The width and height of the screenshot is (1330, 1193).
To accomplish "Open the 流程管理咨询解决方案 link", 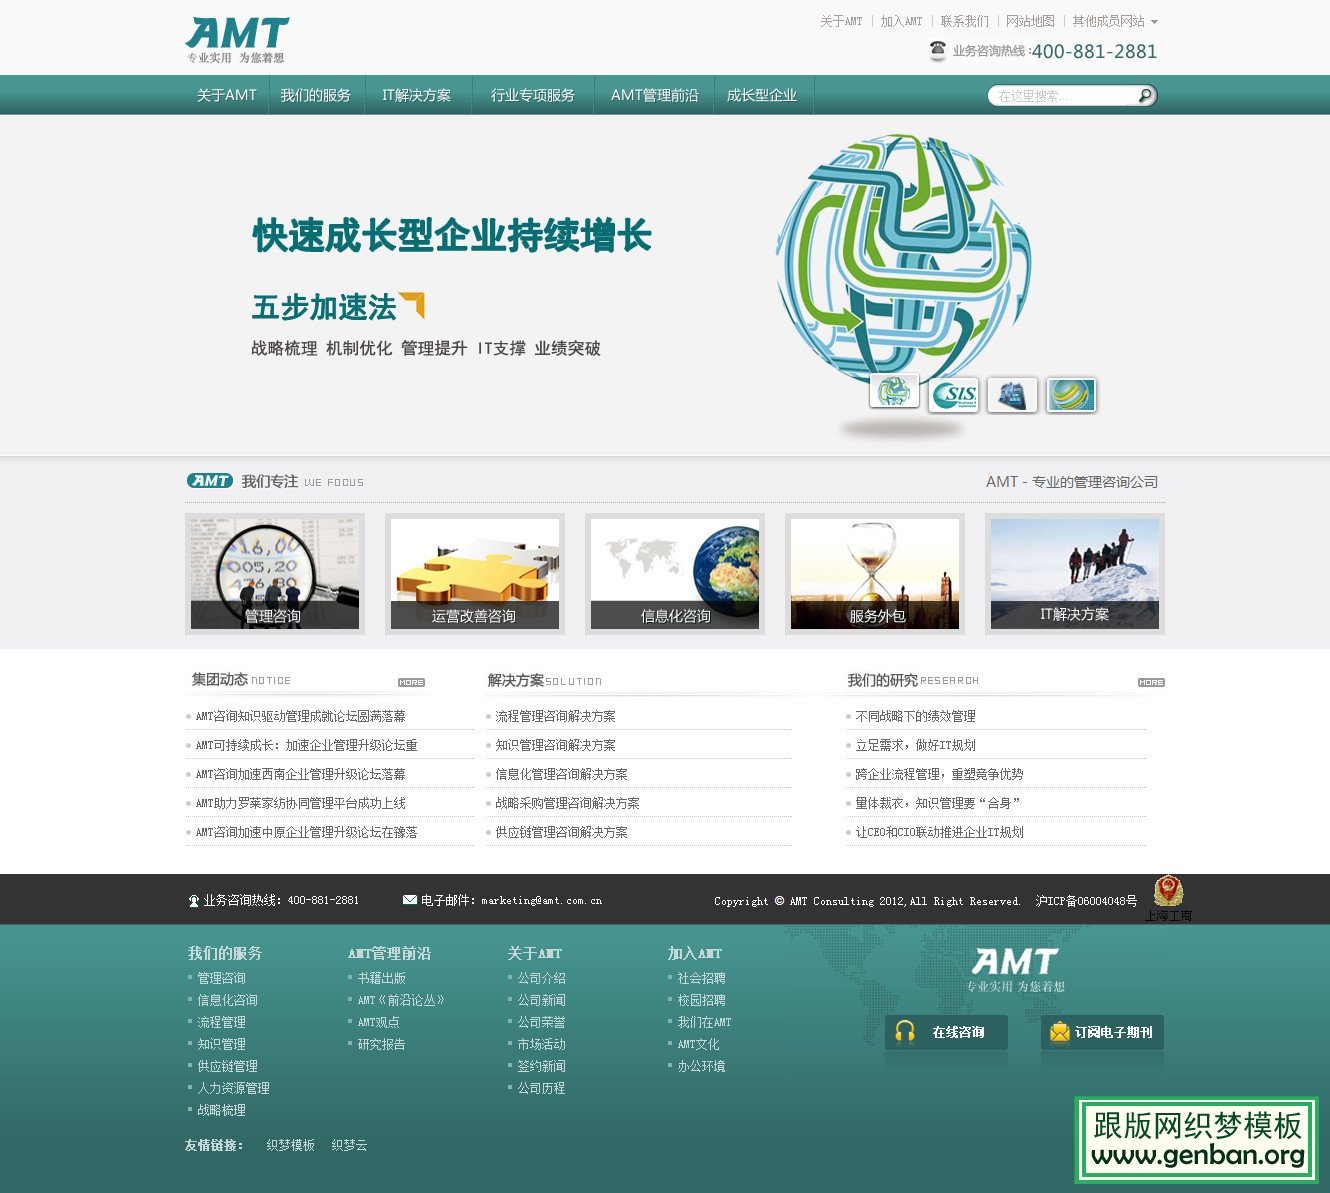I will [557, 715].
